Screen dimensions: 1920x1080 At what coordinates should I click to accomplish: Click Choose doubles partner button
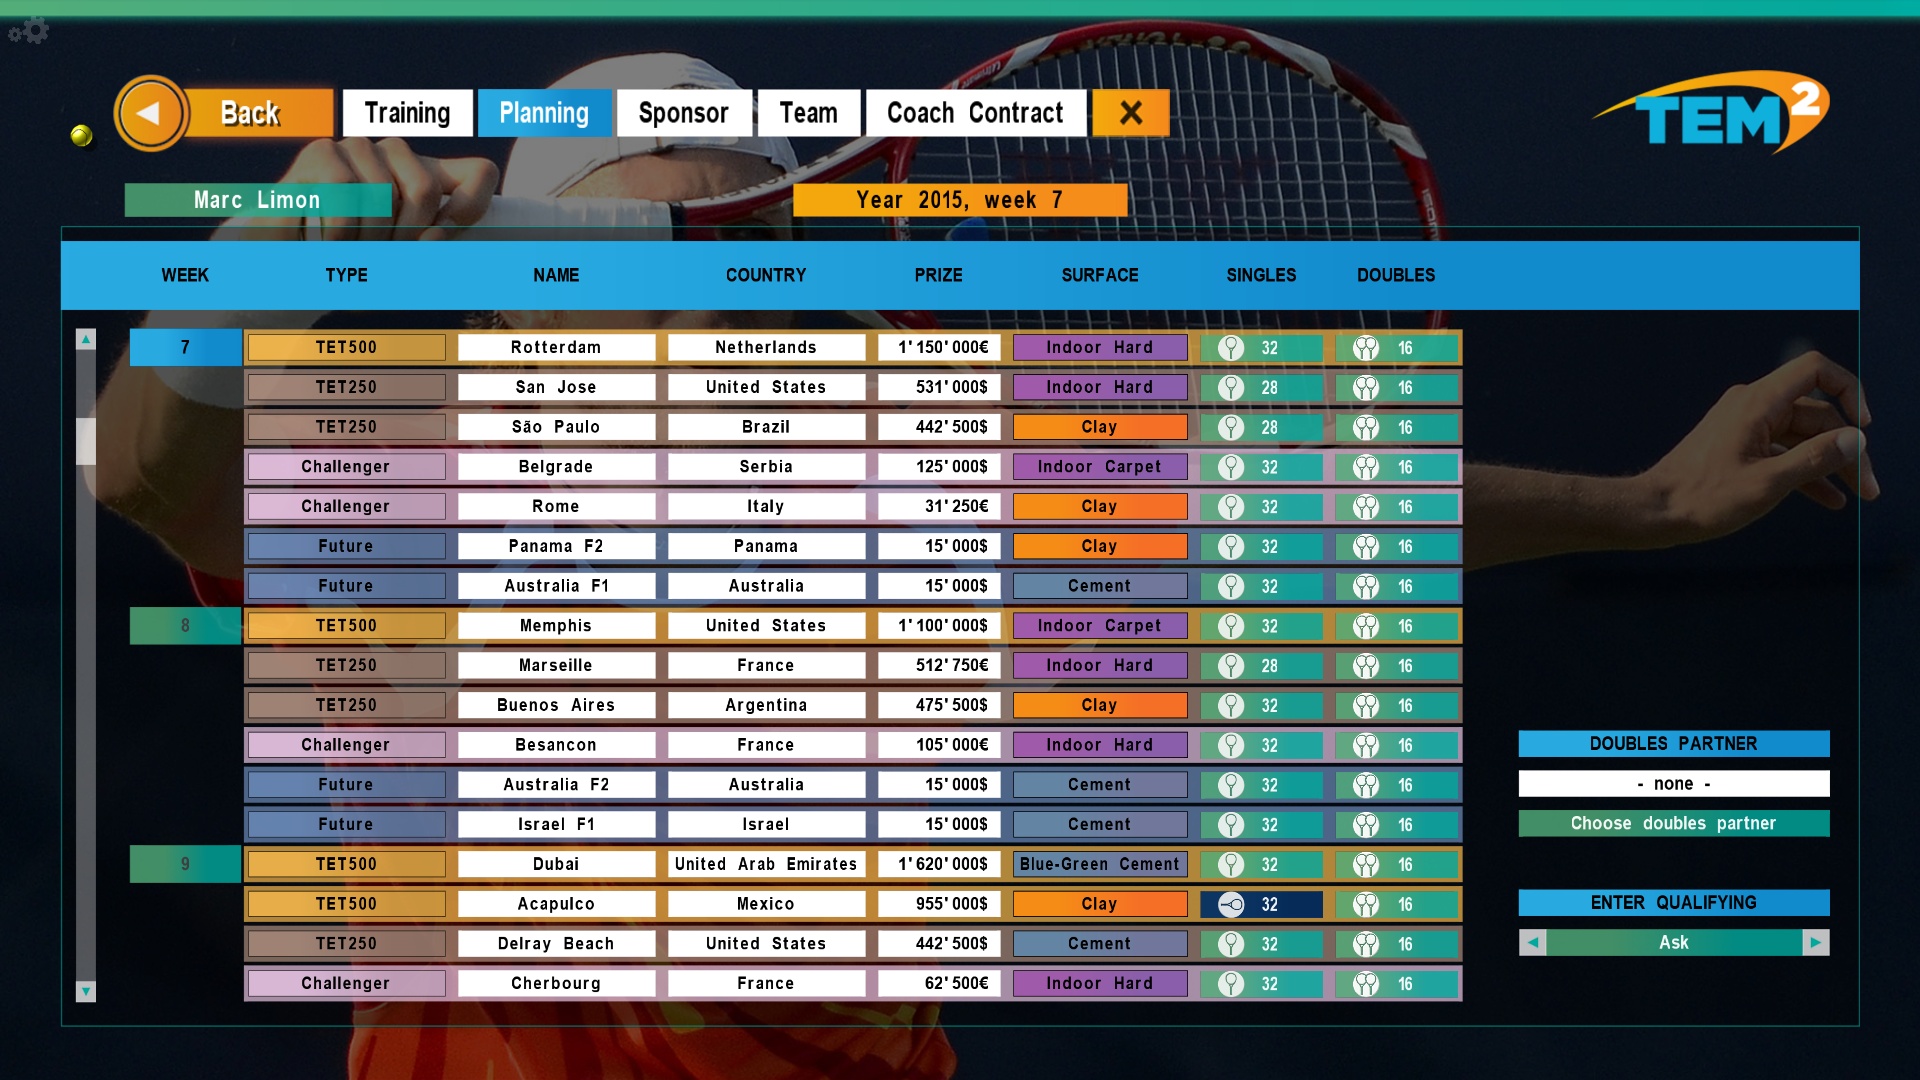1673,823
